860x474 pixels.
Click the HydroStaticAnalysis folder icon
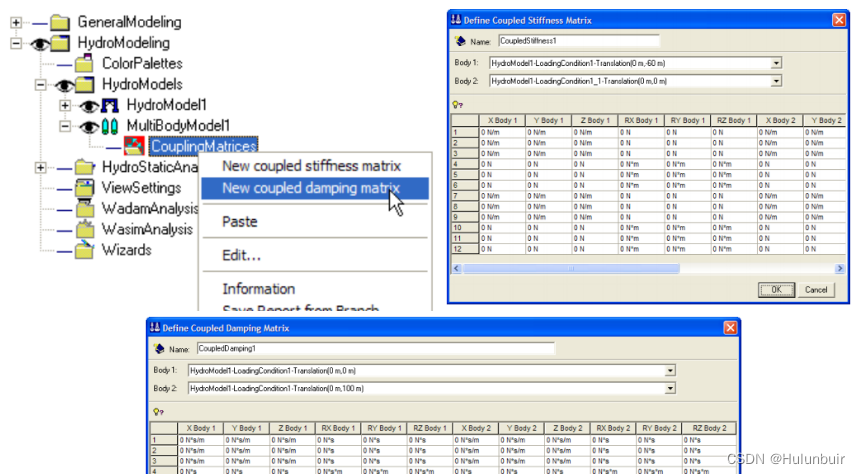84,167
